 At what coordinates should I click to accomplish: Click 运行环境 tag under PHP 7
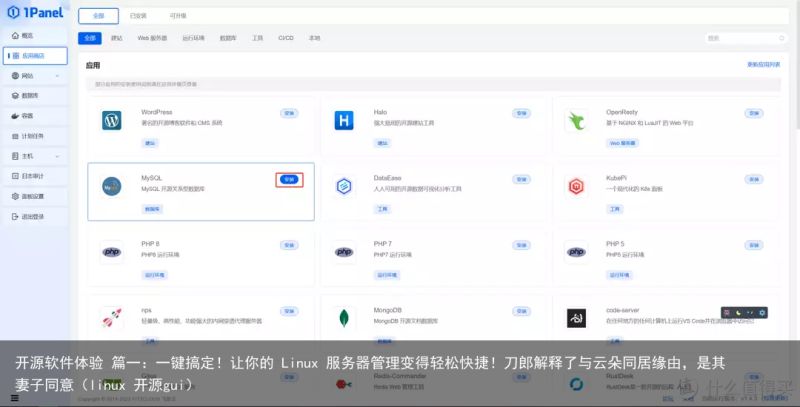[x=387, y=275]
